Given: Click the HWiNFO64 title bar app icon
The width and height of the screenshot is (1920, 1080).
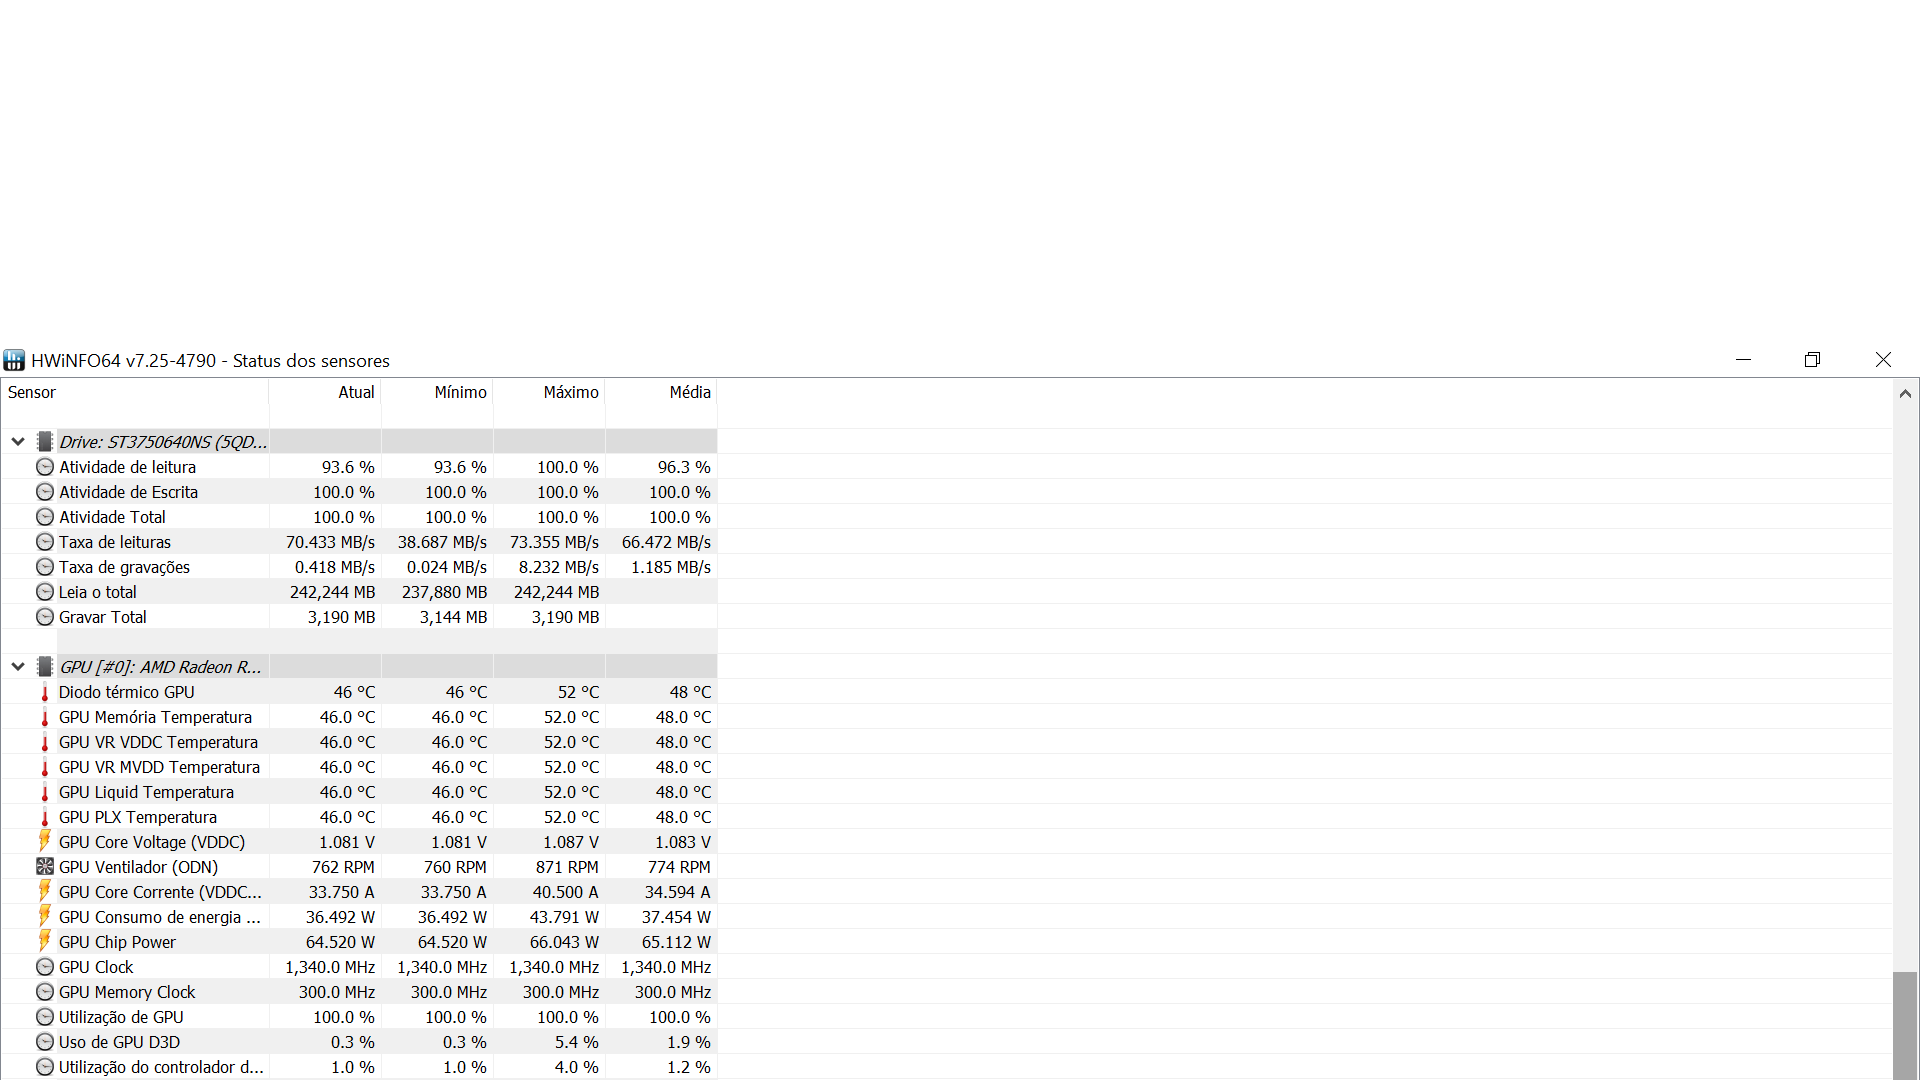Looking at the screenshot, I should 14,360.
